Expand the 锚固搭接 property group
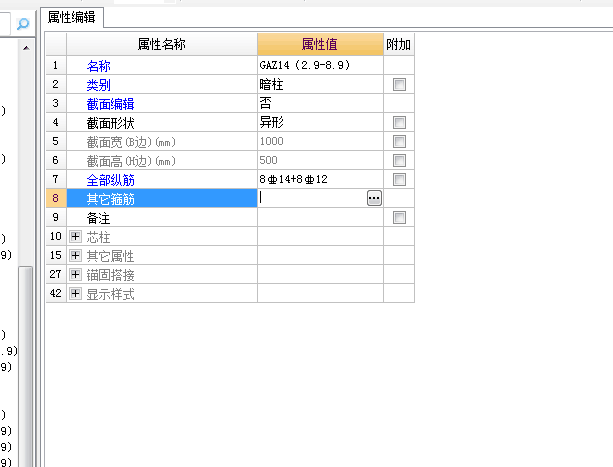Viewport: 613px width, 467px height. 75,275
